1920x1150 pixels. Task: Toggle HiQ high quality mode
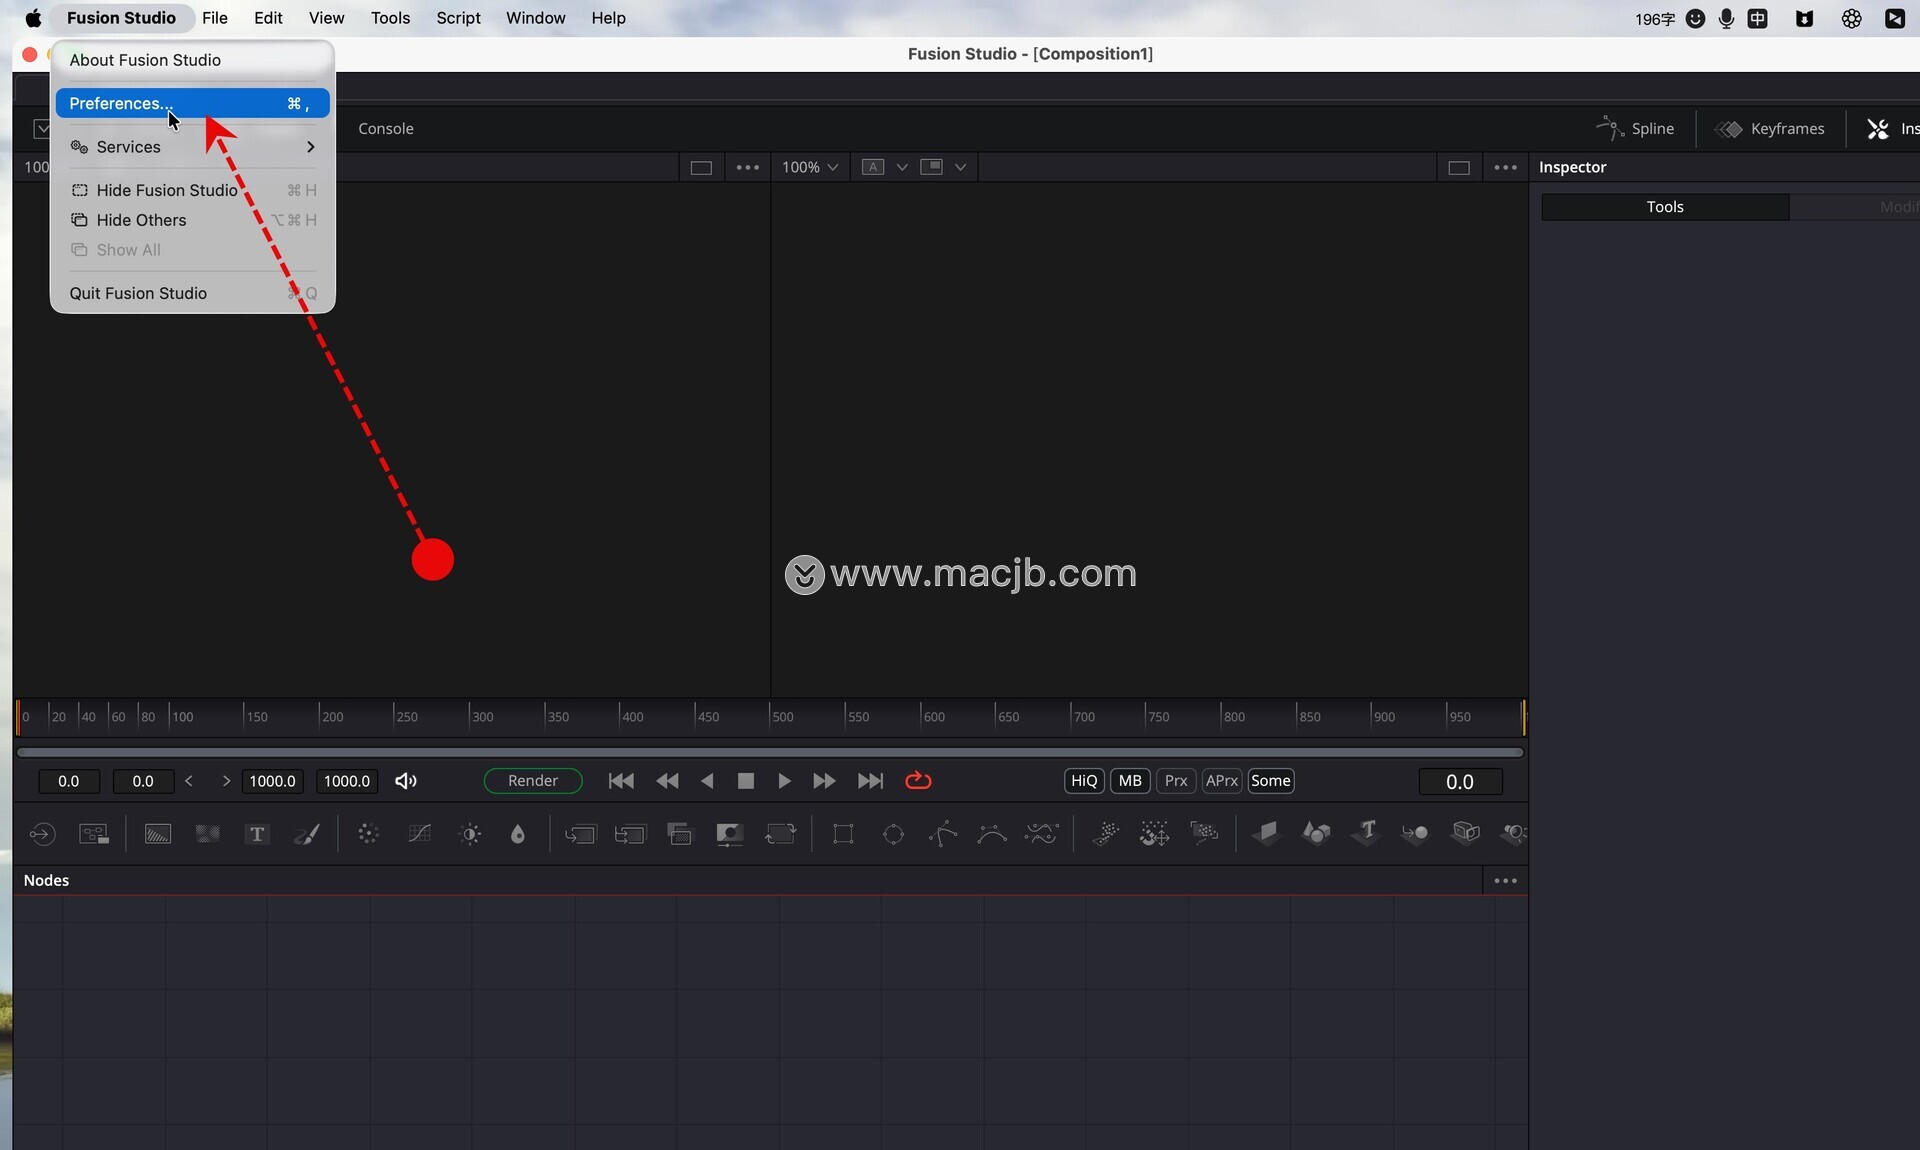[x=1084, y=781]
